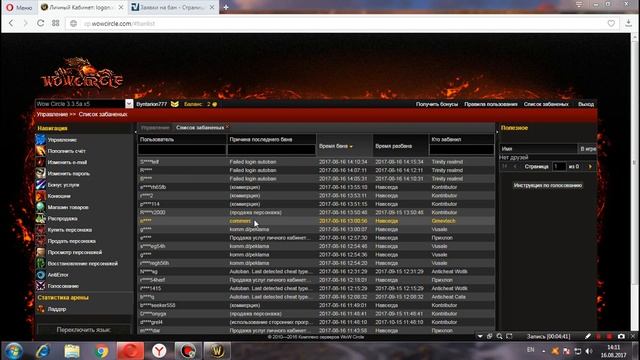Go to next friends page arrow
Screen dimensions: 640x360
point(590,167)
